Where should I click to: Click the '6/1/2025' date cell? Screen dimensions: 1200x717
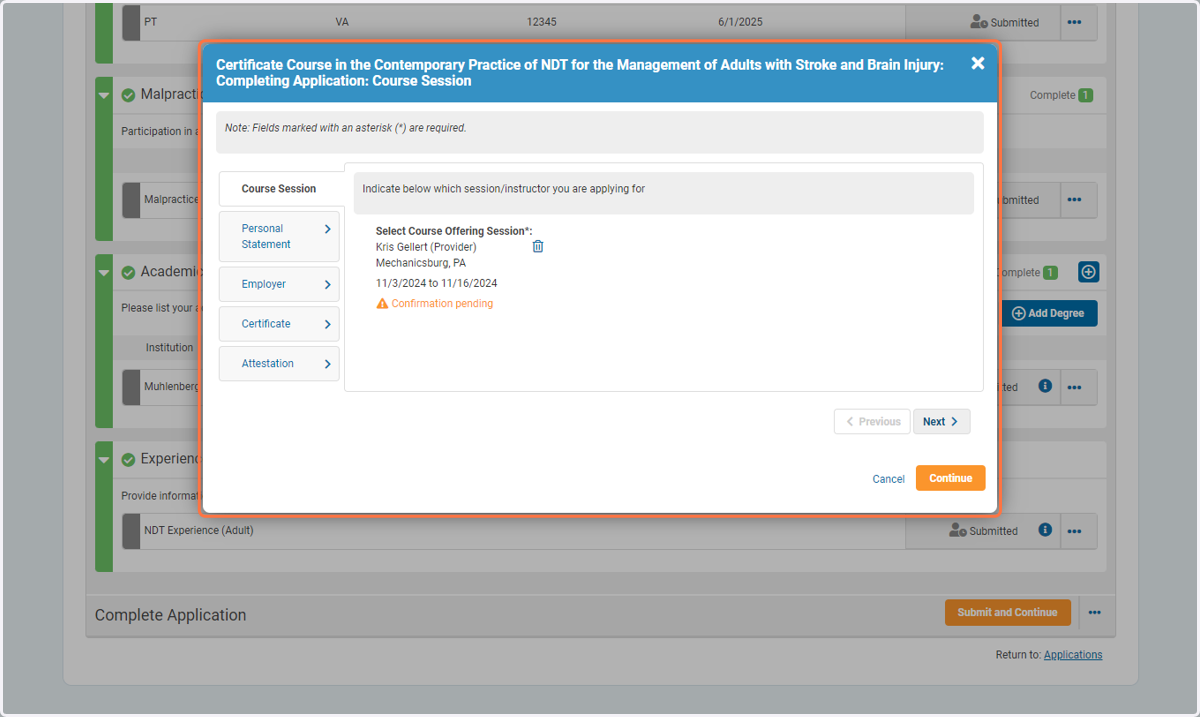click(740, 21)
